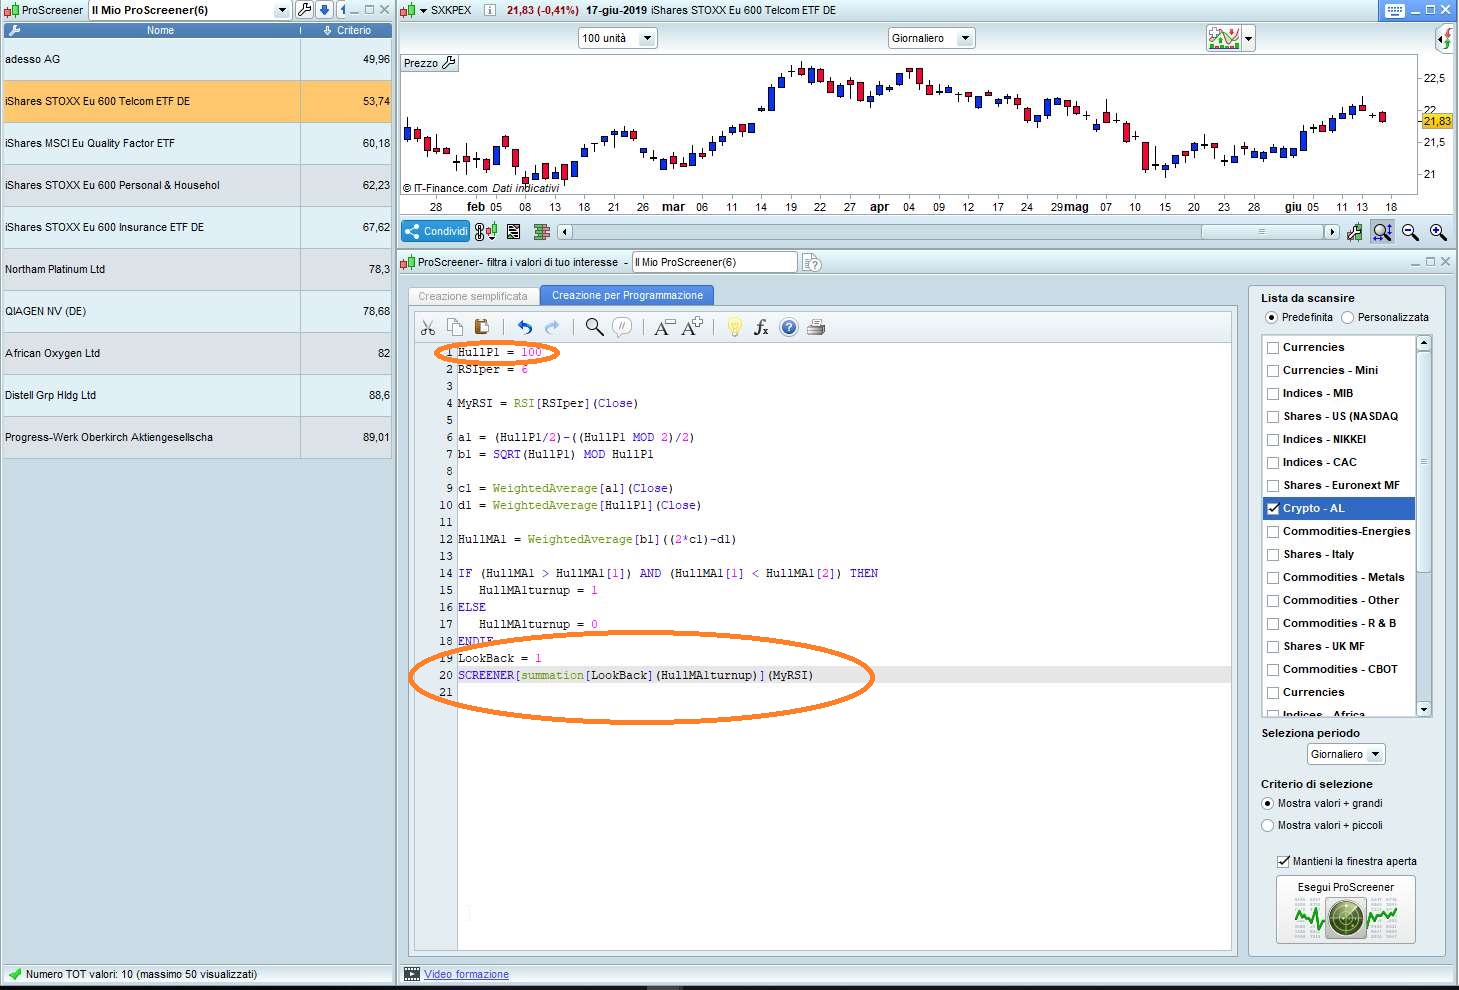Switch to Creazione per Programmazione tab
The height and width of the screenshot is (990, 1459).
click(x=627, y=295)
